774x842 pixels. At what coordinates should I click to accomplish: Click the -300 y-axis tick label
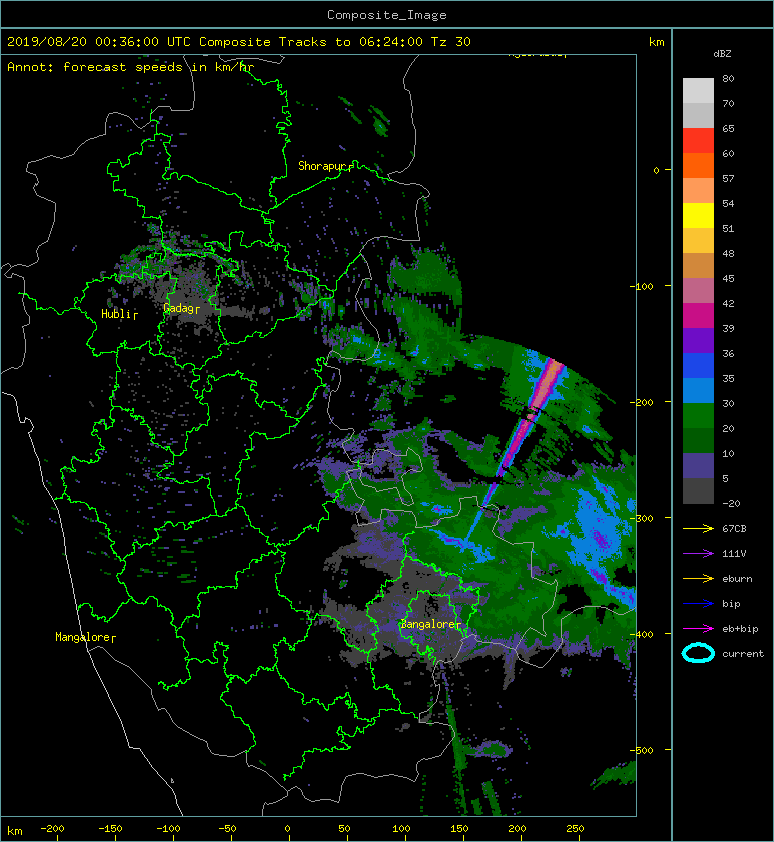point(642,518)
